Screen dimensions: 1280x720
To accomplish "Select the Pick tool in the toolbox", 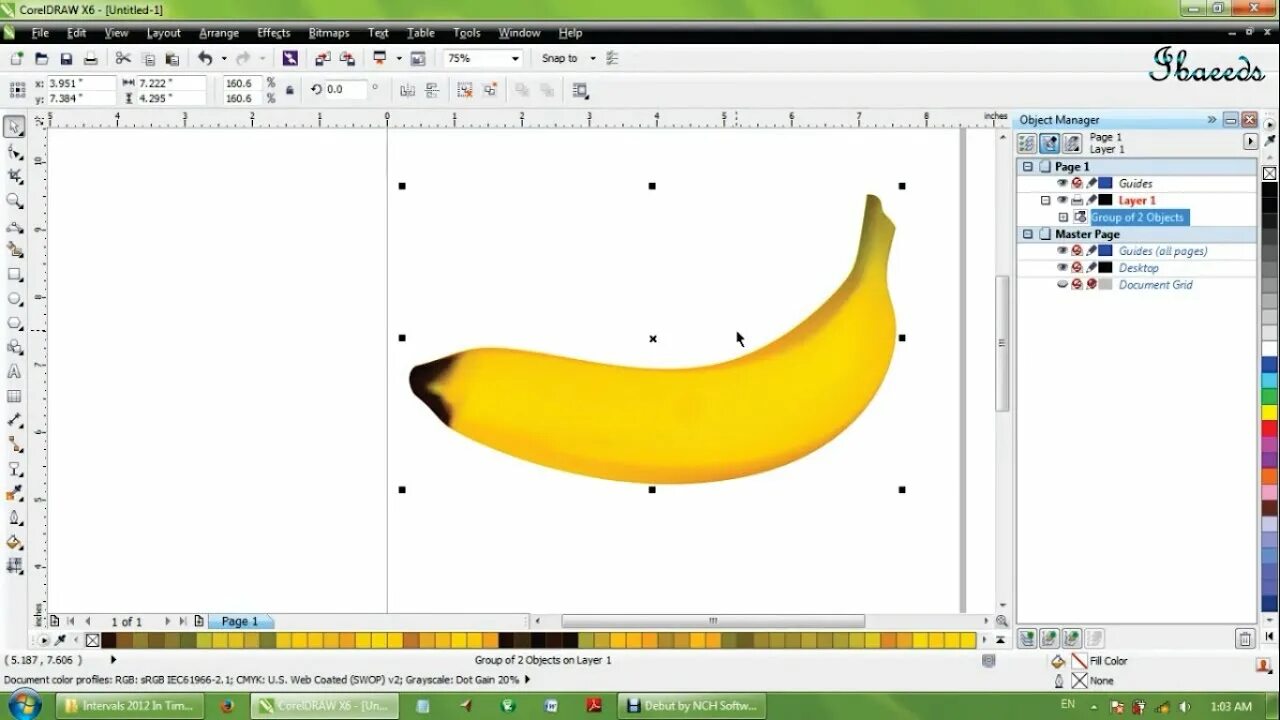I will (14, 127).
